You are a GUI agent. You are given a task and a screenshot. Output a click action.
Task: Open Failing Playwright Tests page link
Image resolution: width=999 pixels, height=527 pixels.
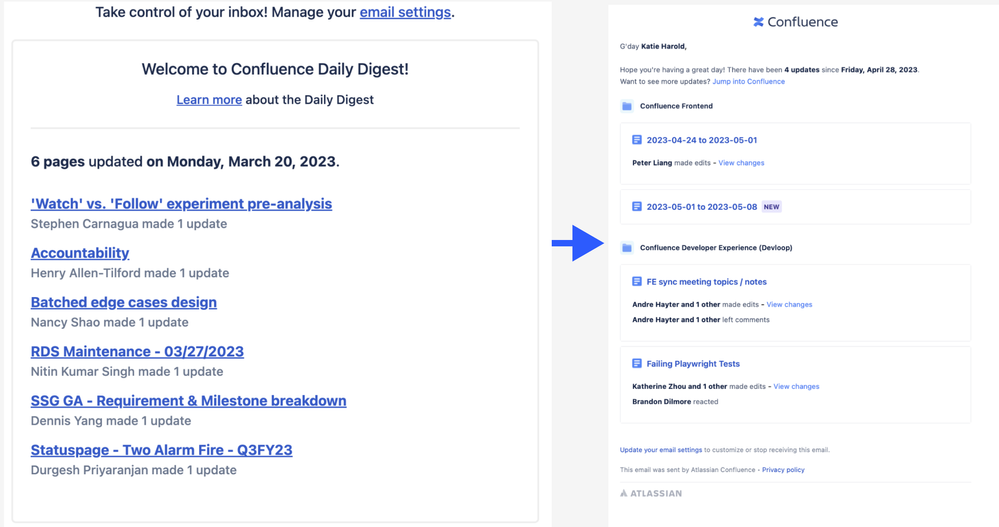click(693, 364)
